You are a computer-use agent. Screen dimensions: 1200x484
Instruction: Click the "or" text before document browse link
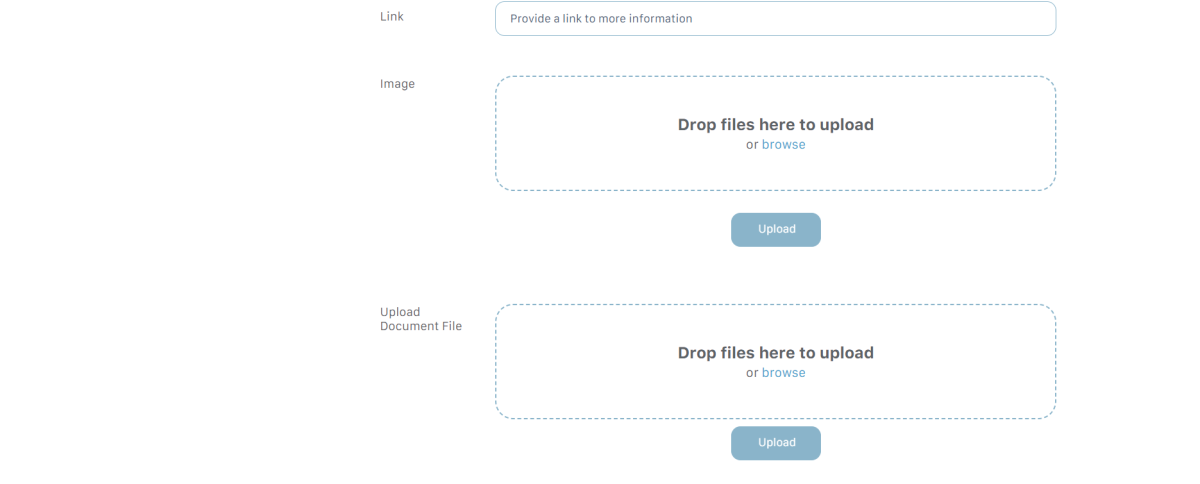click(x=752, y=373)
